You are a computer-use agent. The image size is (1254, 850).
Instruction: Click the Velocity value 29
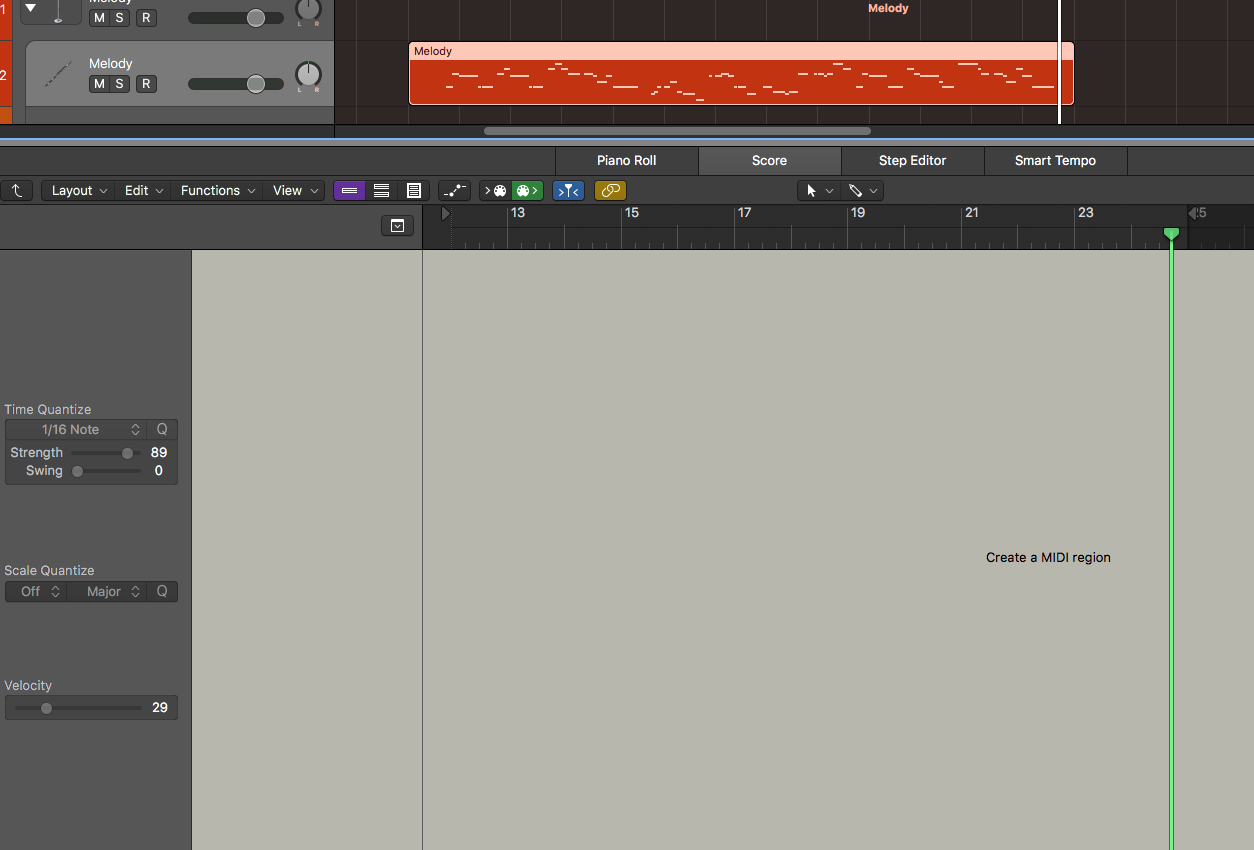160,708
